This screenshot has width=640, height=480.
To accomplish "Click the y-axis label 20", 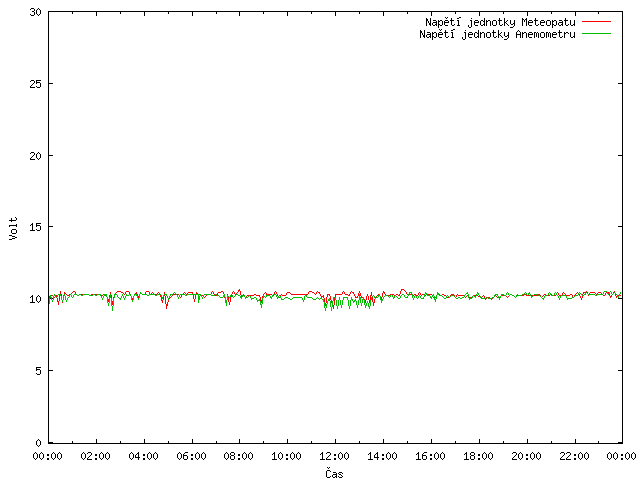I will (36, 156).
